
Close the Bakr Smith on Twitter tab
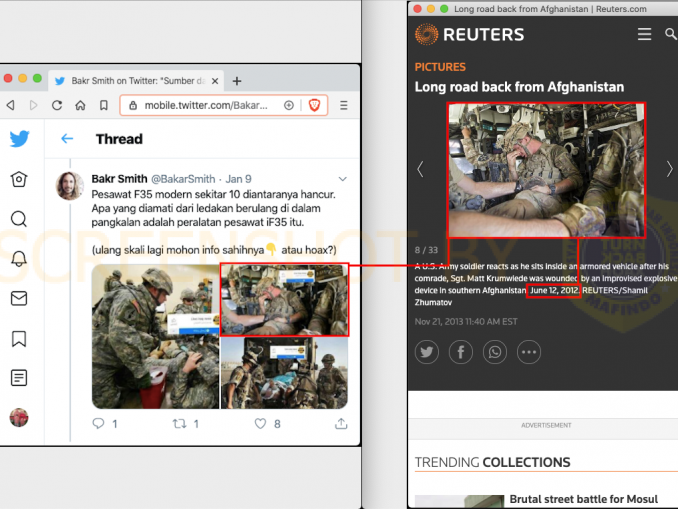point(215,81)
